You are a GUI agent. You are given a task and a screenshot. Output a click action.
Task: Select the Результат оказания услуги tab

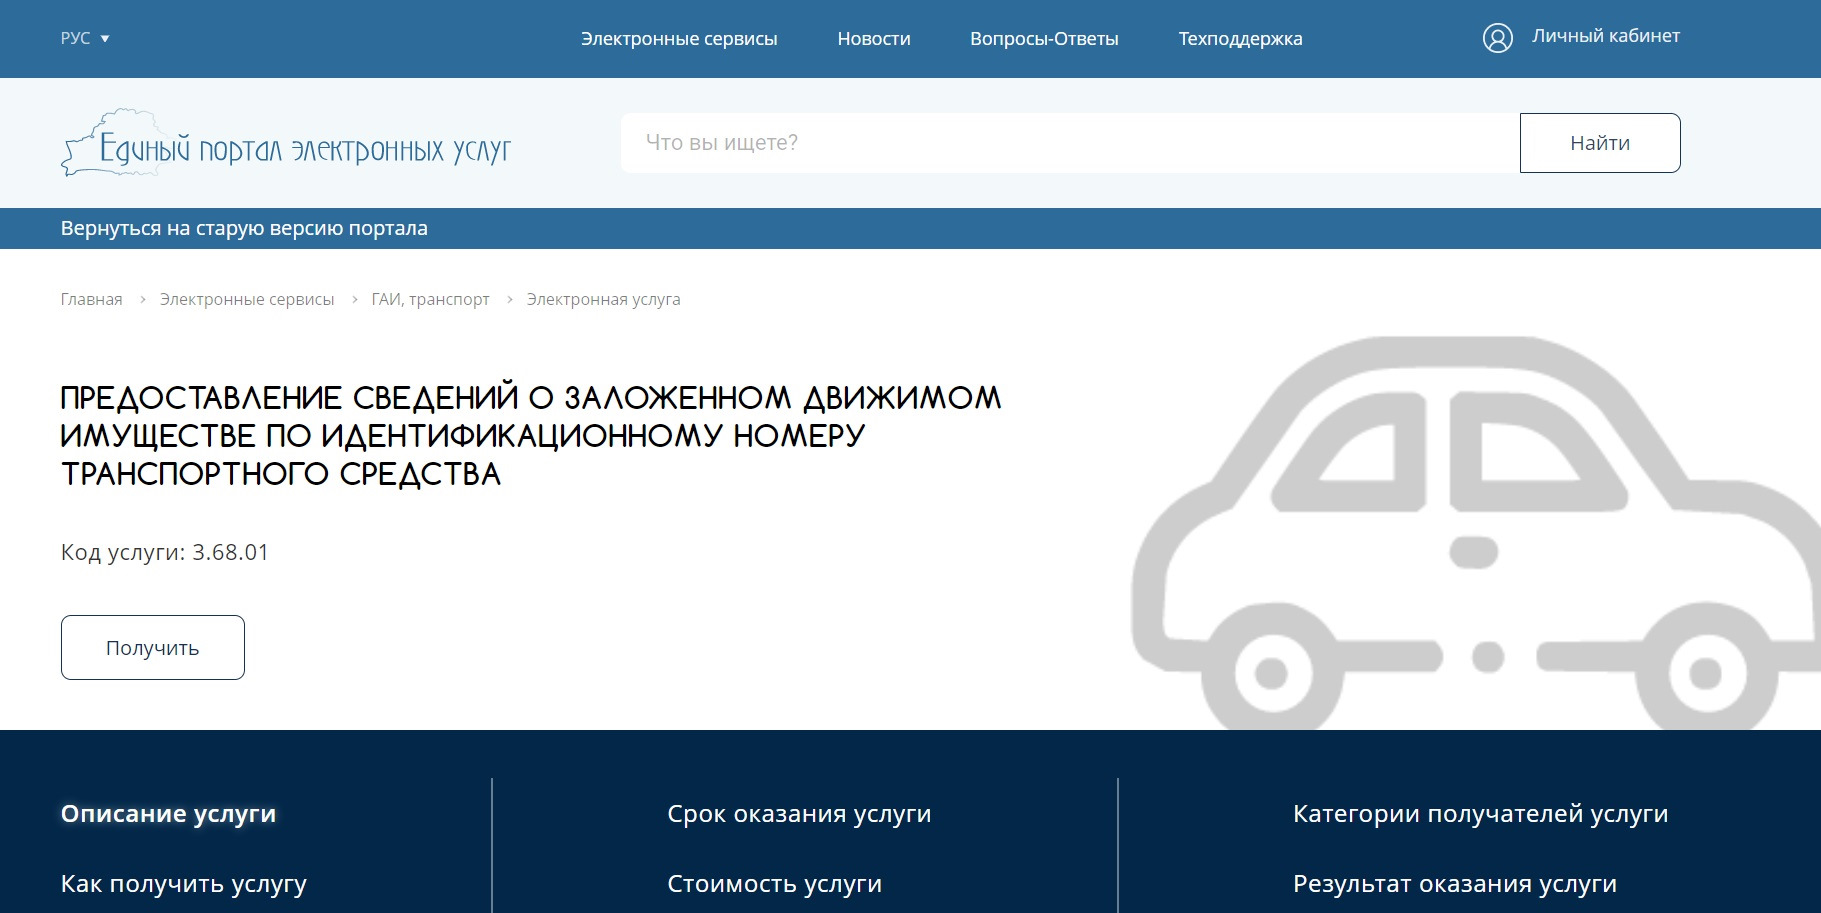pos(1454,884)
